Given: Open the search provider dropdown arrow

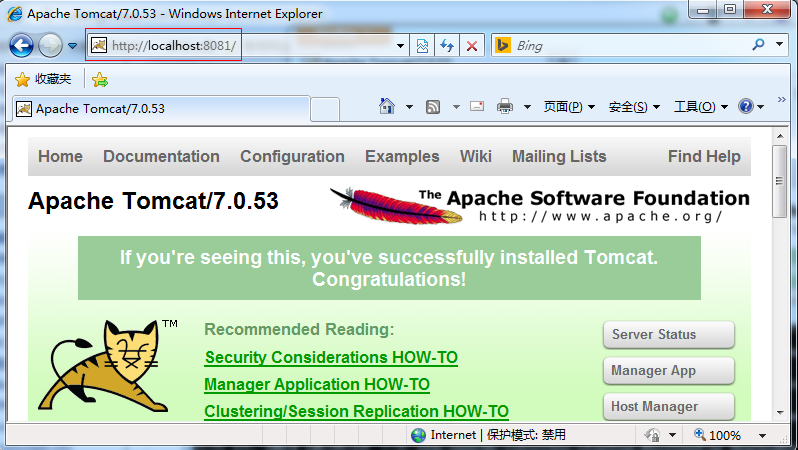Looking at the screenshot, I should 779,45.
